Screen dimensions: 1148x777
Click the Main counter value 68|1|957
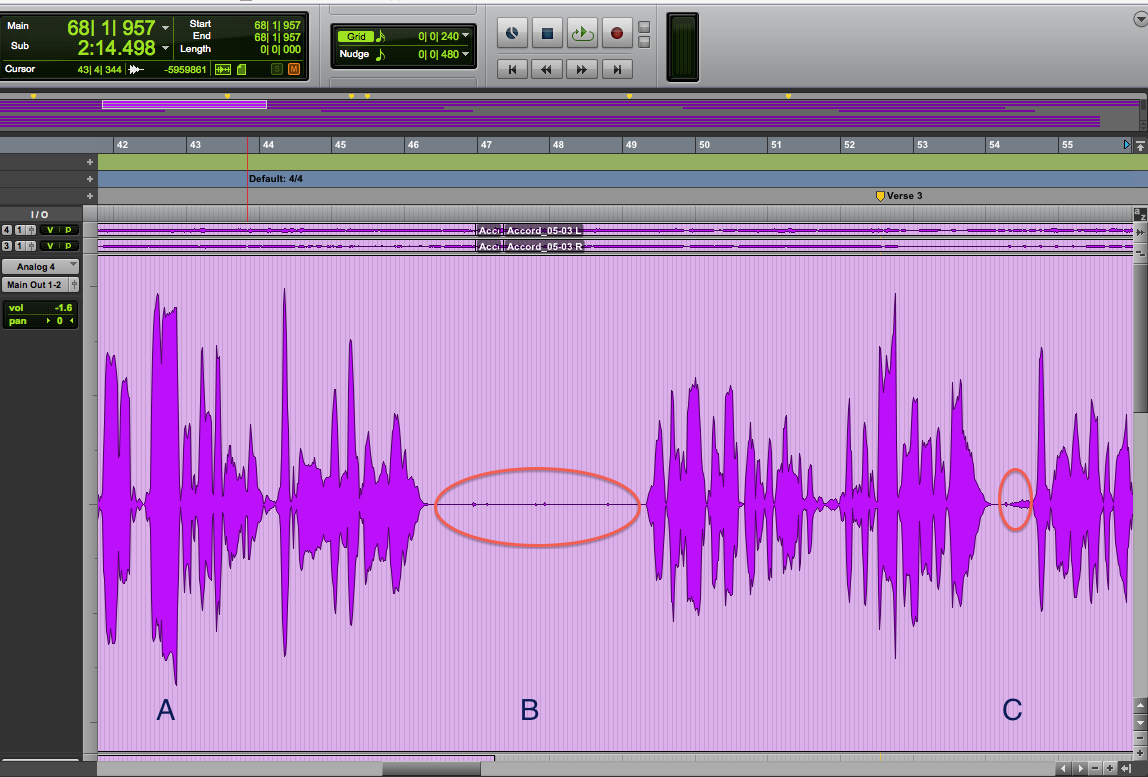pos(111,28)
